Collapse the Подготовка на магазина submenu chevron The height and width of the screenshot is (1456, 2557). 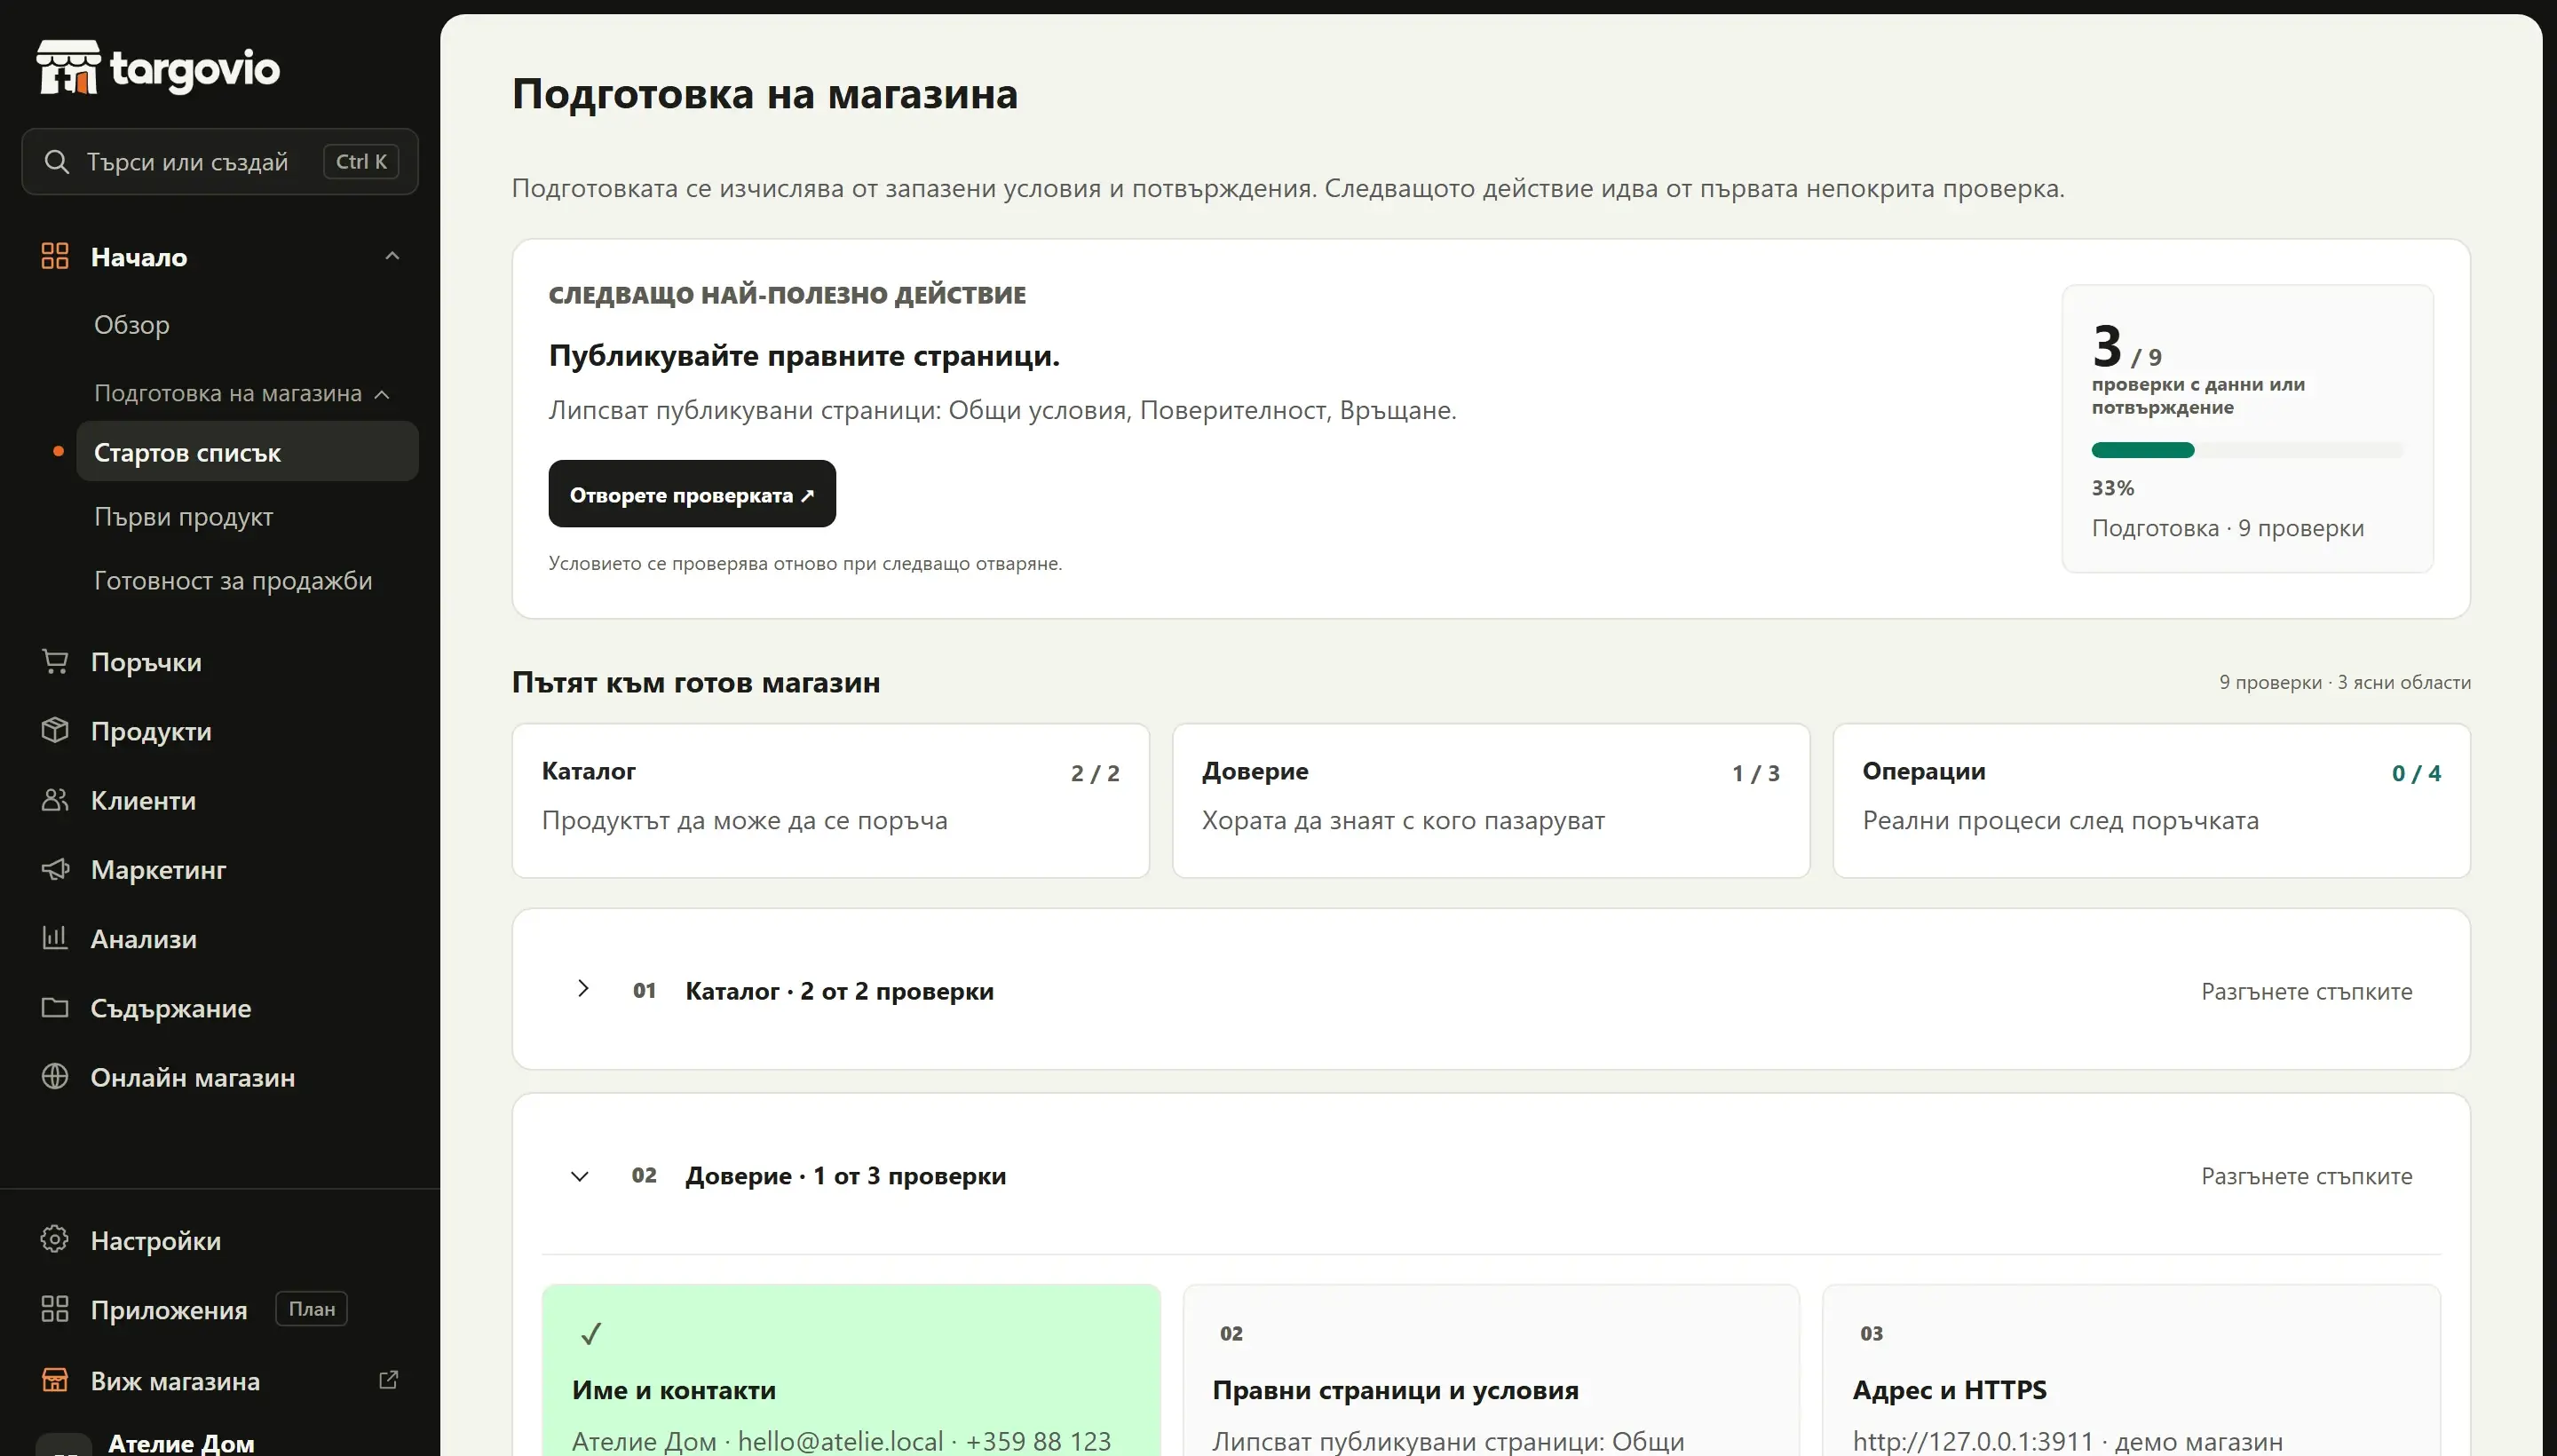pyautogui.click(x=382, y=394)
